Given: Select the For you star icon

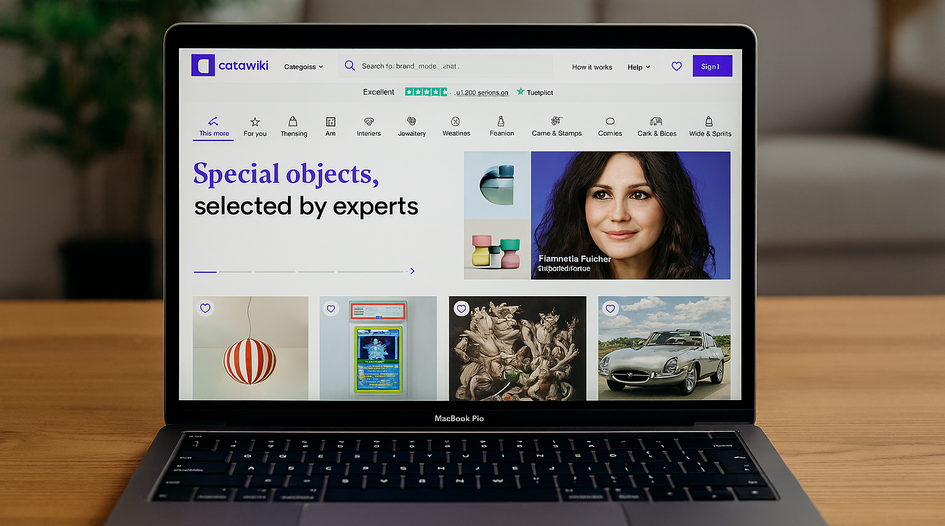Looking at the screenshot, I should click(255, 122).
